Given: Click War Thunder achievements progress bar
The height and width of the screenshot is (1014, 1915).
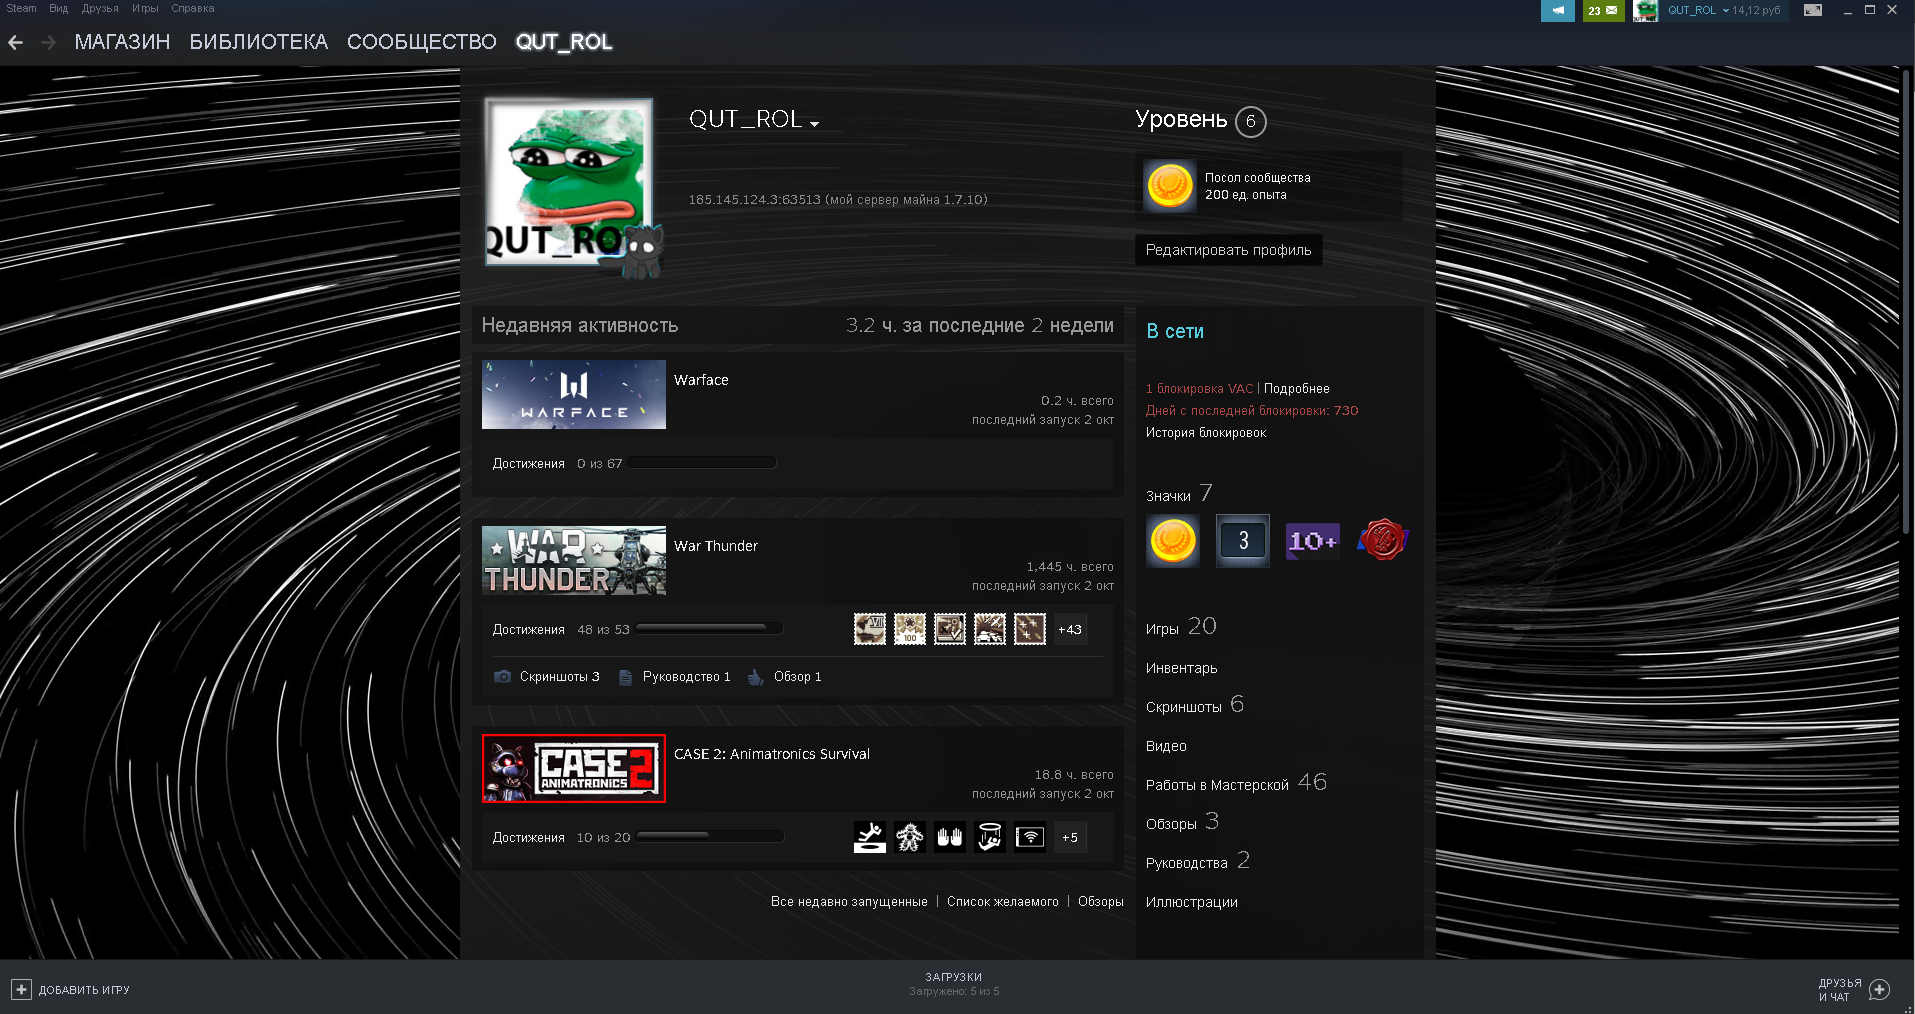Looking at the screenshot, I should pos(709,629).
